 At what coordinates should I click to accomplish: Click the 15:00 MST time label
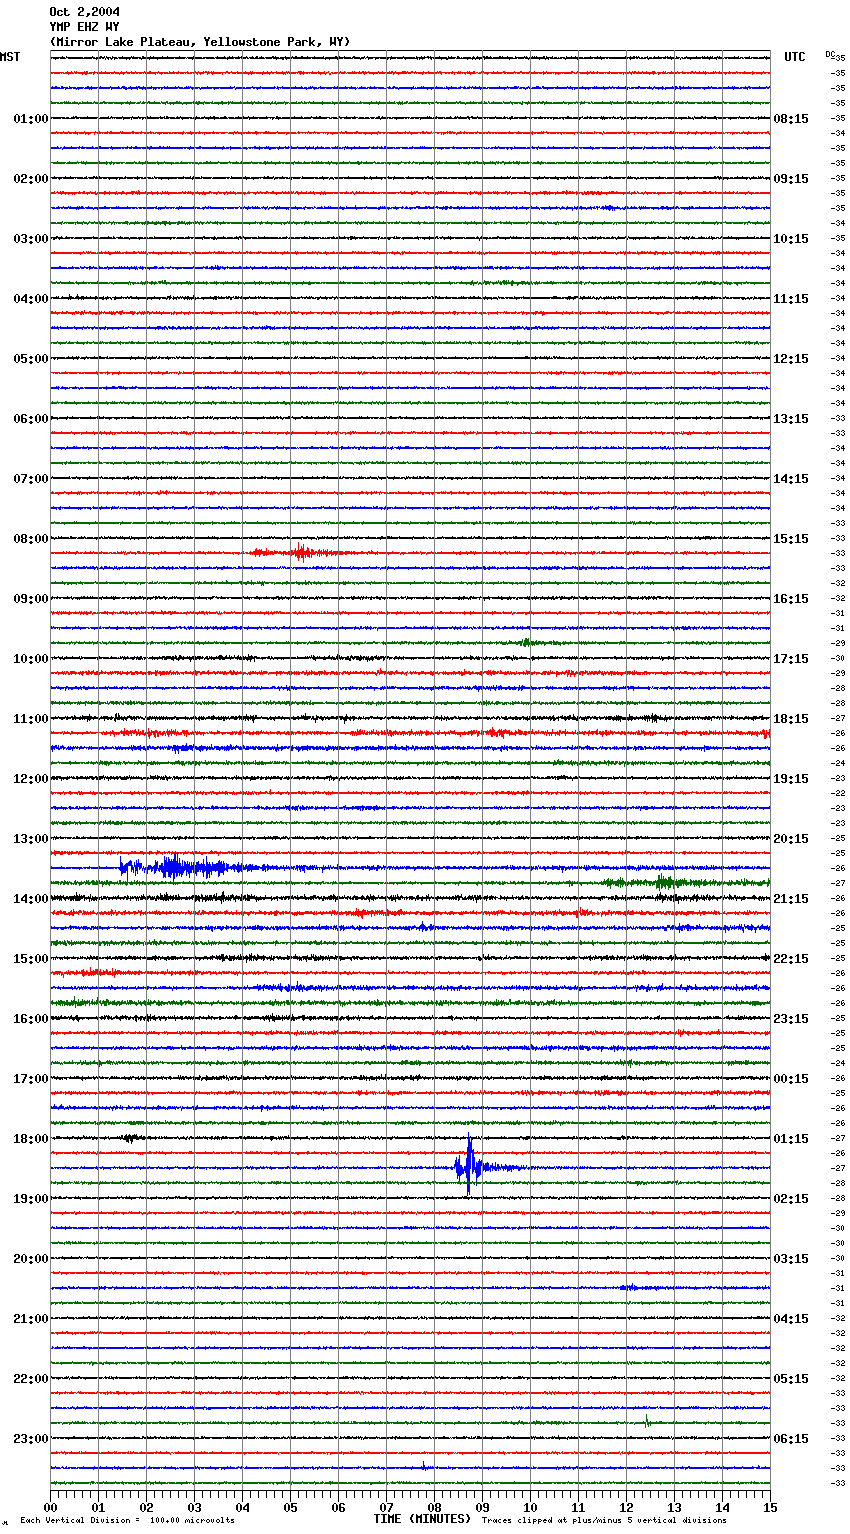coord(30,959)
